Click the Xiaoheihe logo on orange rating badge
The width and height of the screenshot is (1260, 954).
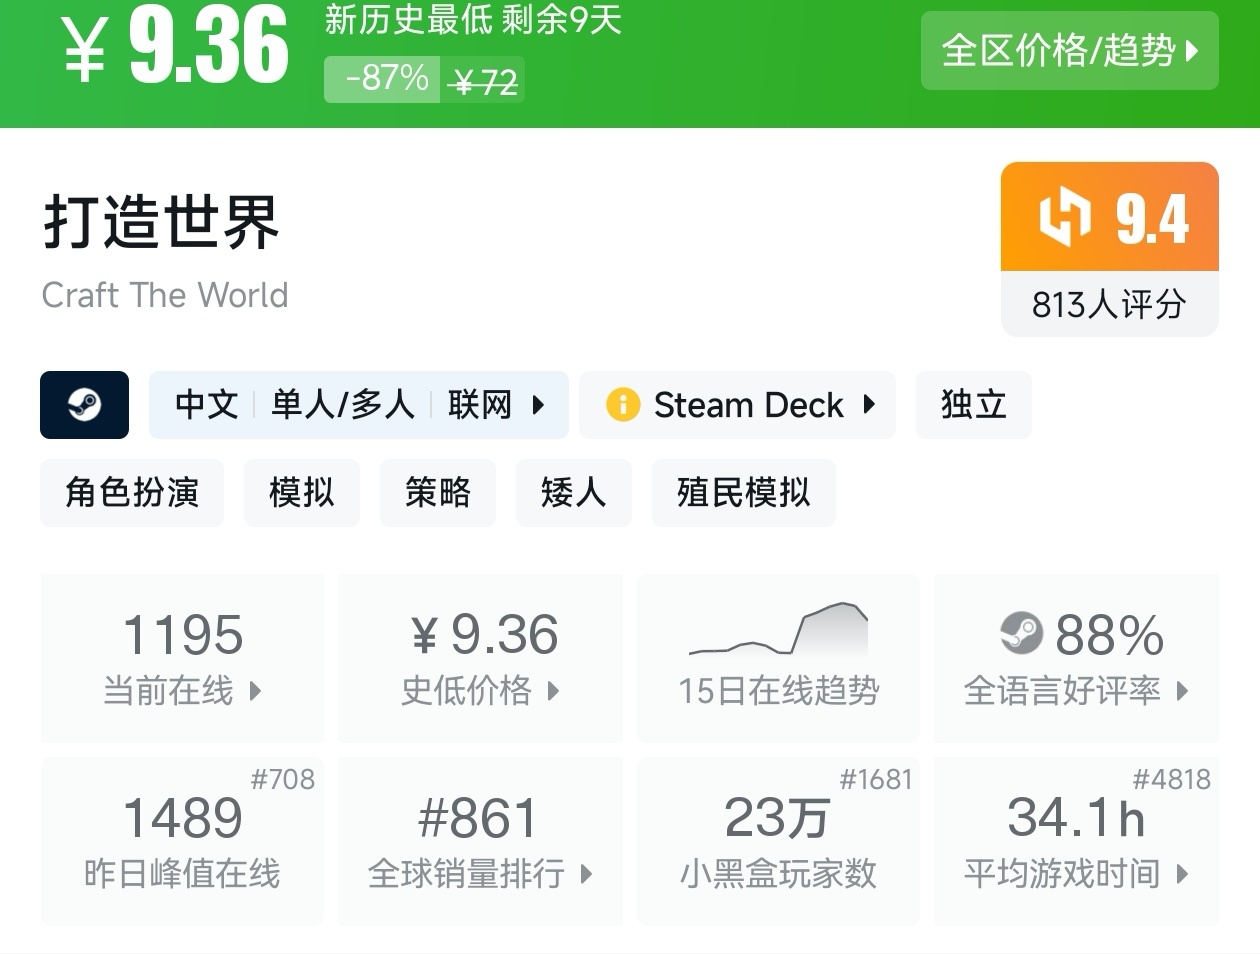(1064, 216)
